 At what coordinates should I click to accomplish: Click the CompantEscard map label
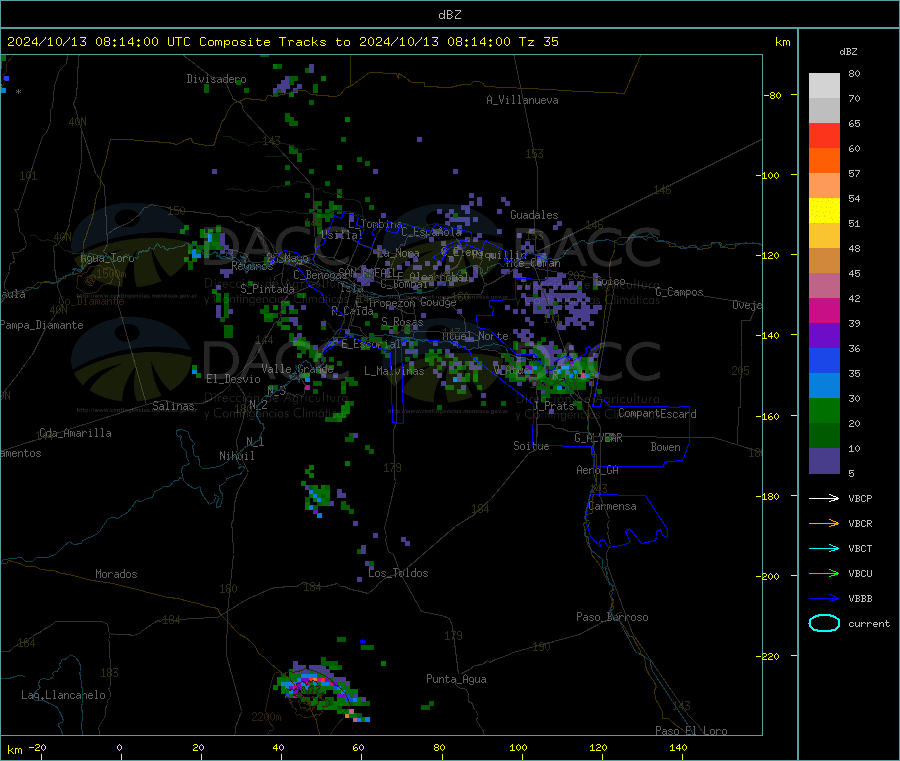[657, 413]
